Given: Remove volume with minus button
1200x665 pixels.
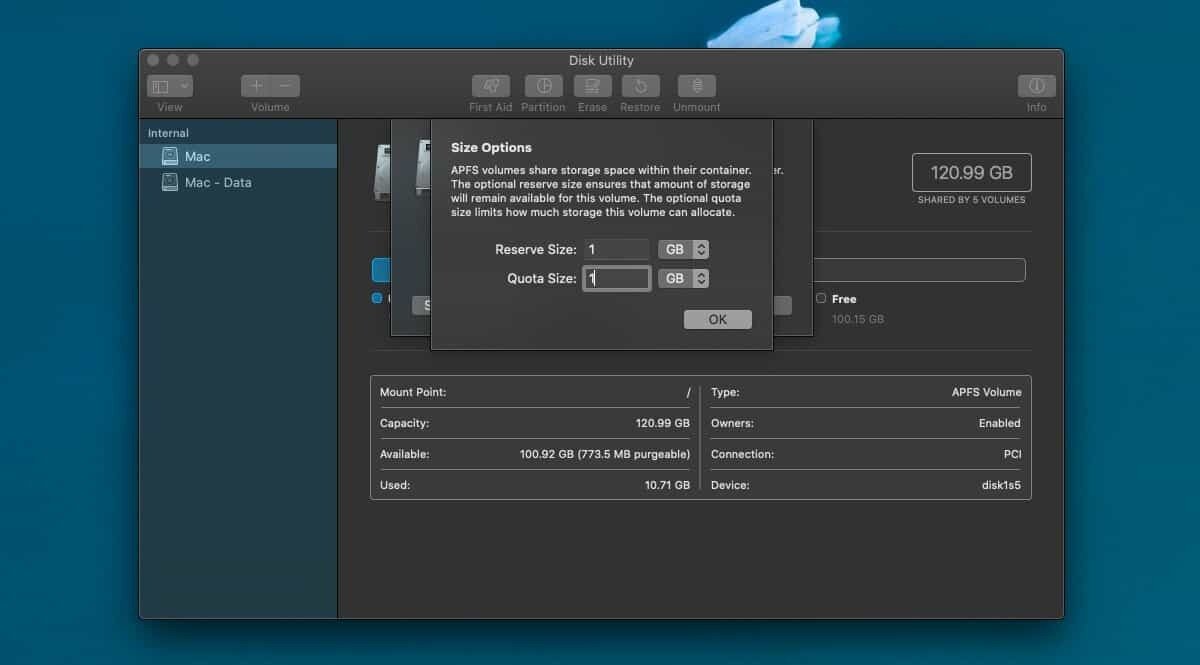Looking at the screenshot, I should click(285, 87).
